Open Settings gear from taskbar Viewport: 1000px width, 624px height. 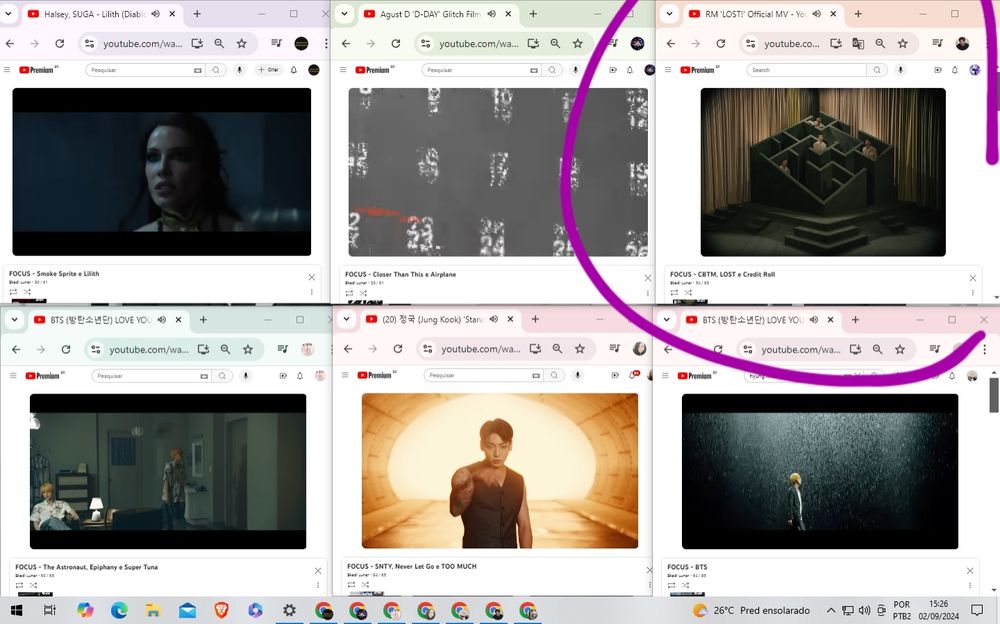[290, 611]
